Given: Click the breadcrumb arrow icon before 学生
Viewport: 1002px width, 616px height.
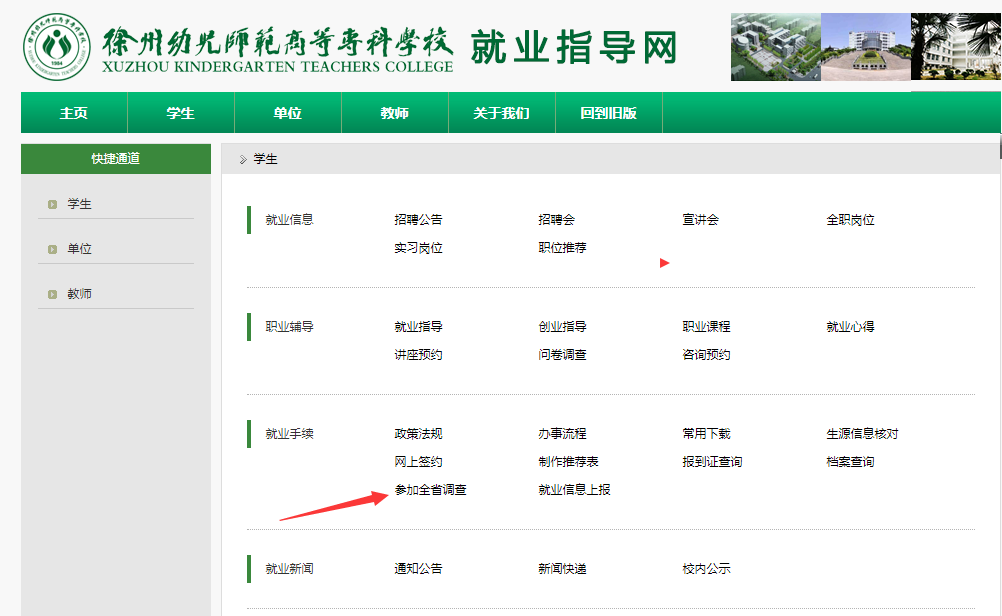Looking at the screenshot, I should 243,160.
